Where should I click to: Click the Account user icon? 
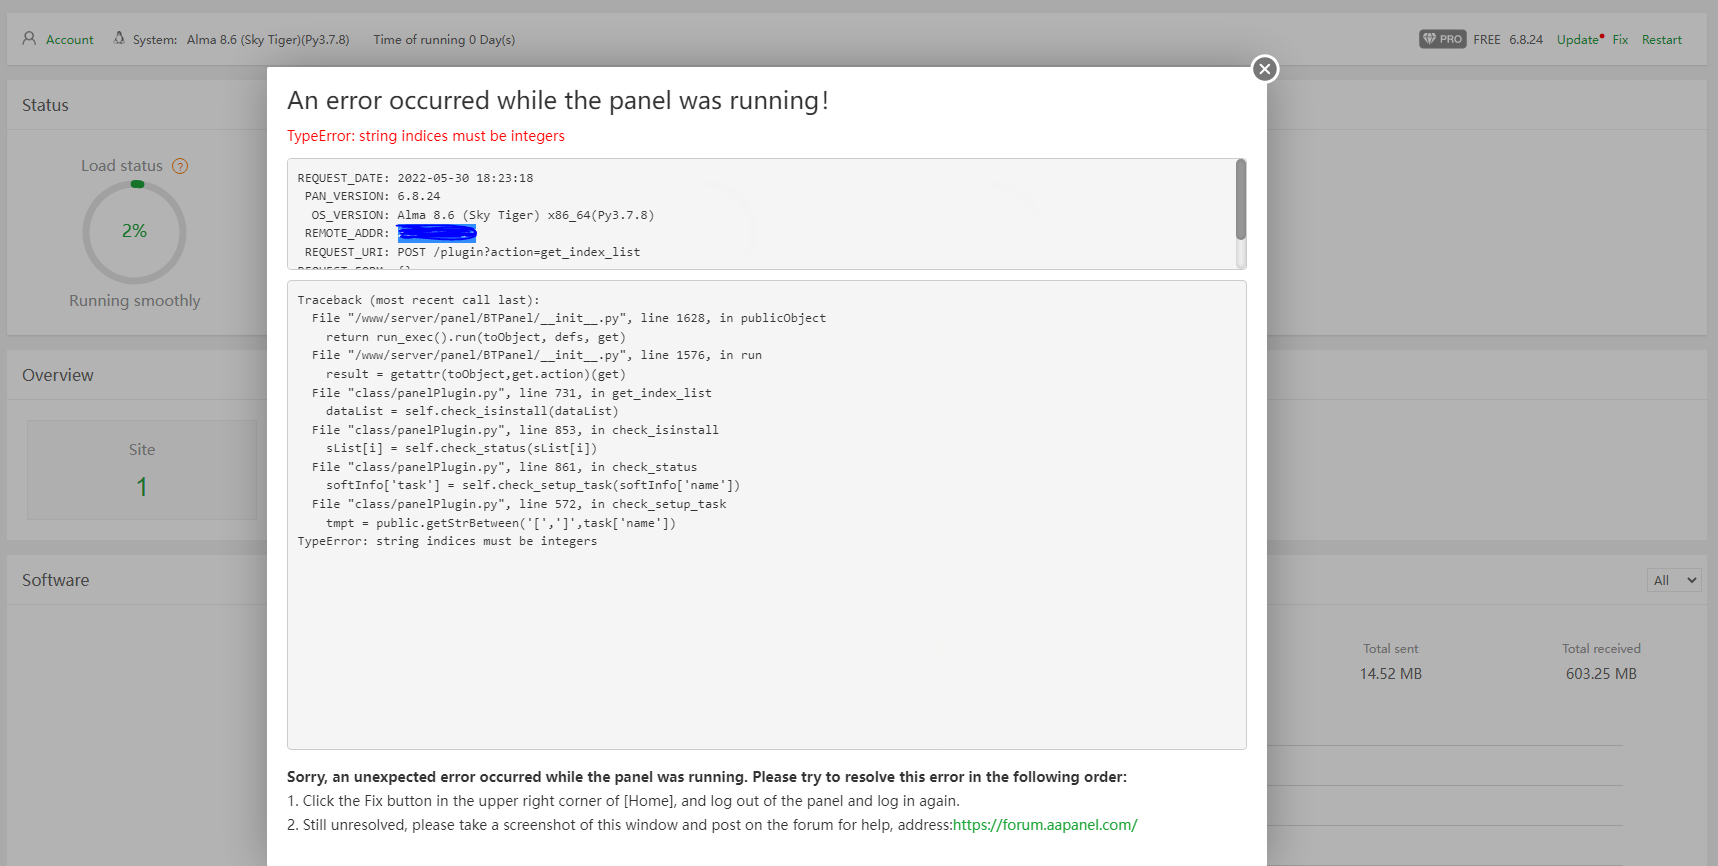29,39
